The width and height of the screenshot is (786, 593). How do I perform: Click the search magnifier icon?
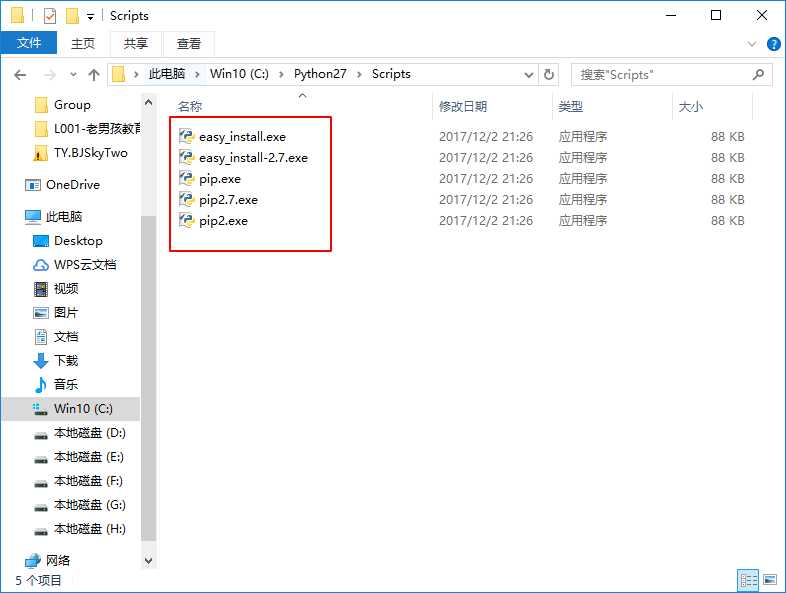click(758, 74)
